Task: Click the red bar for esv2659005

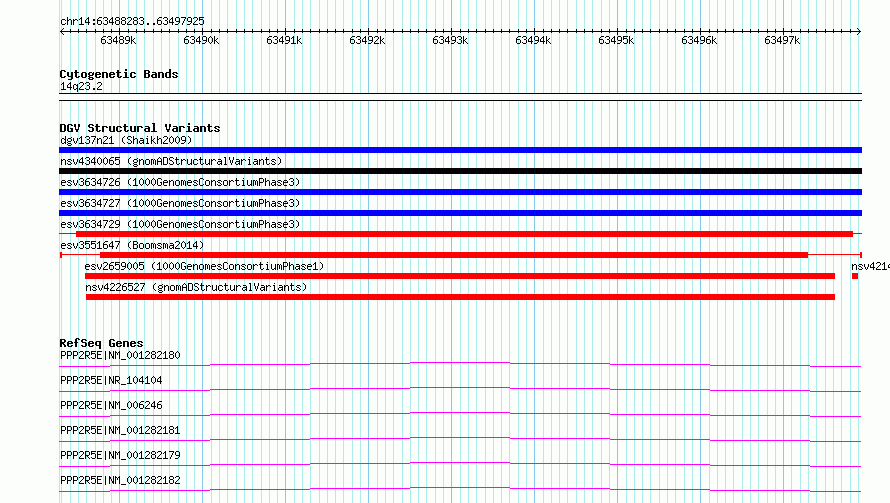Action: point(460,276)
